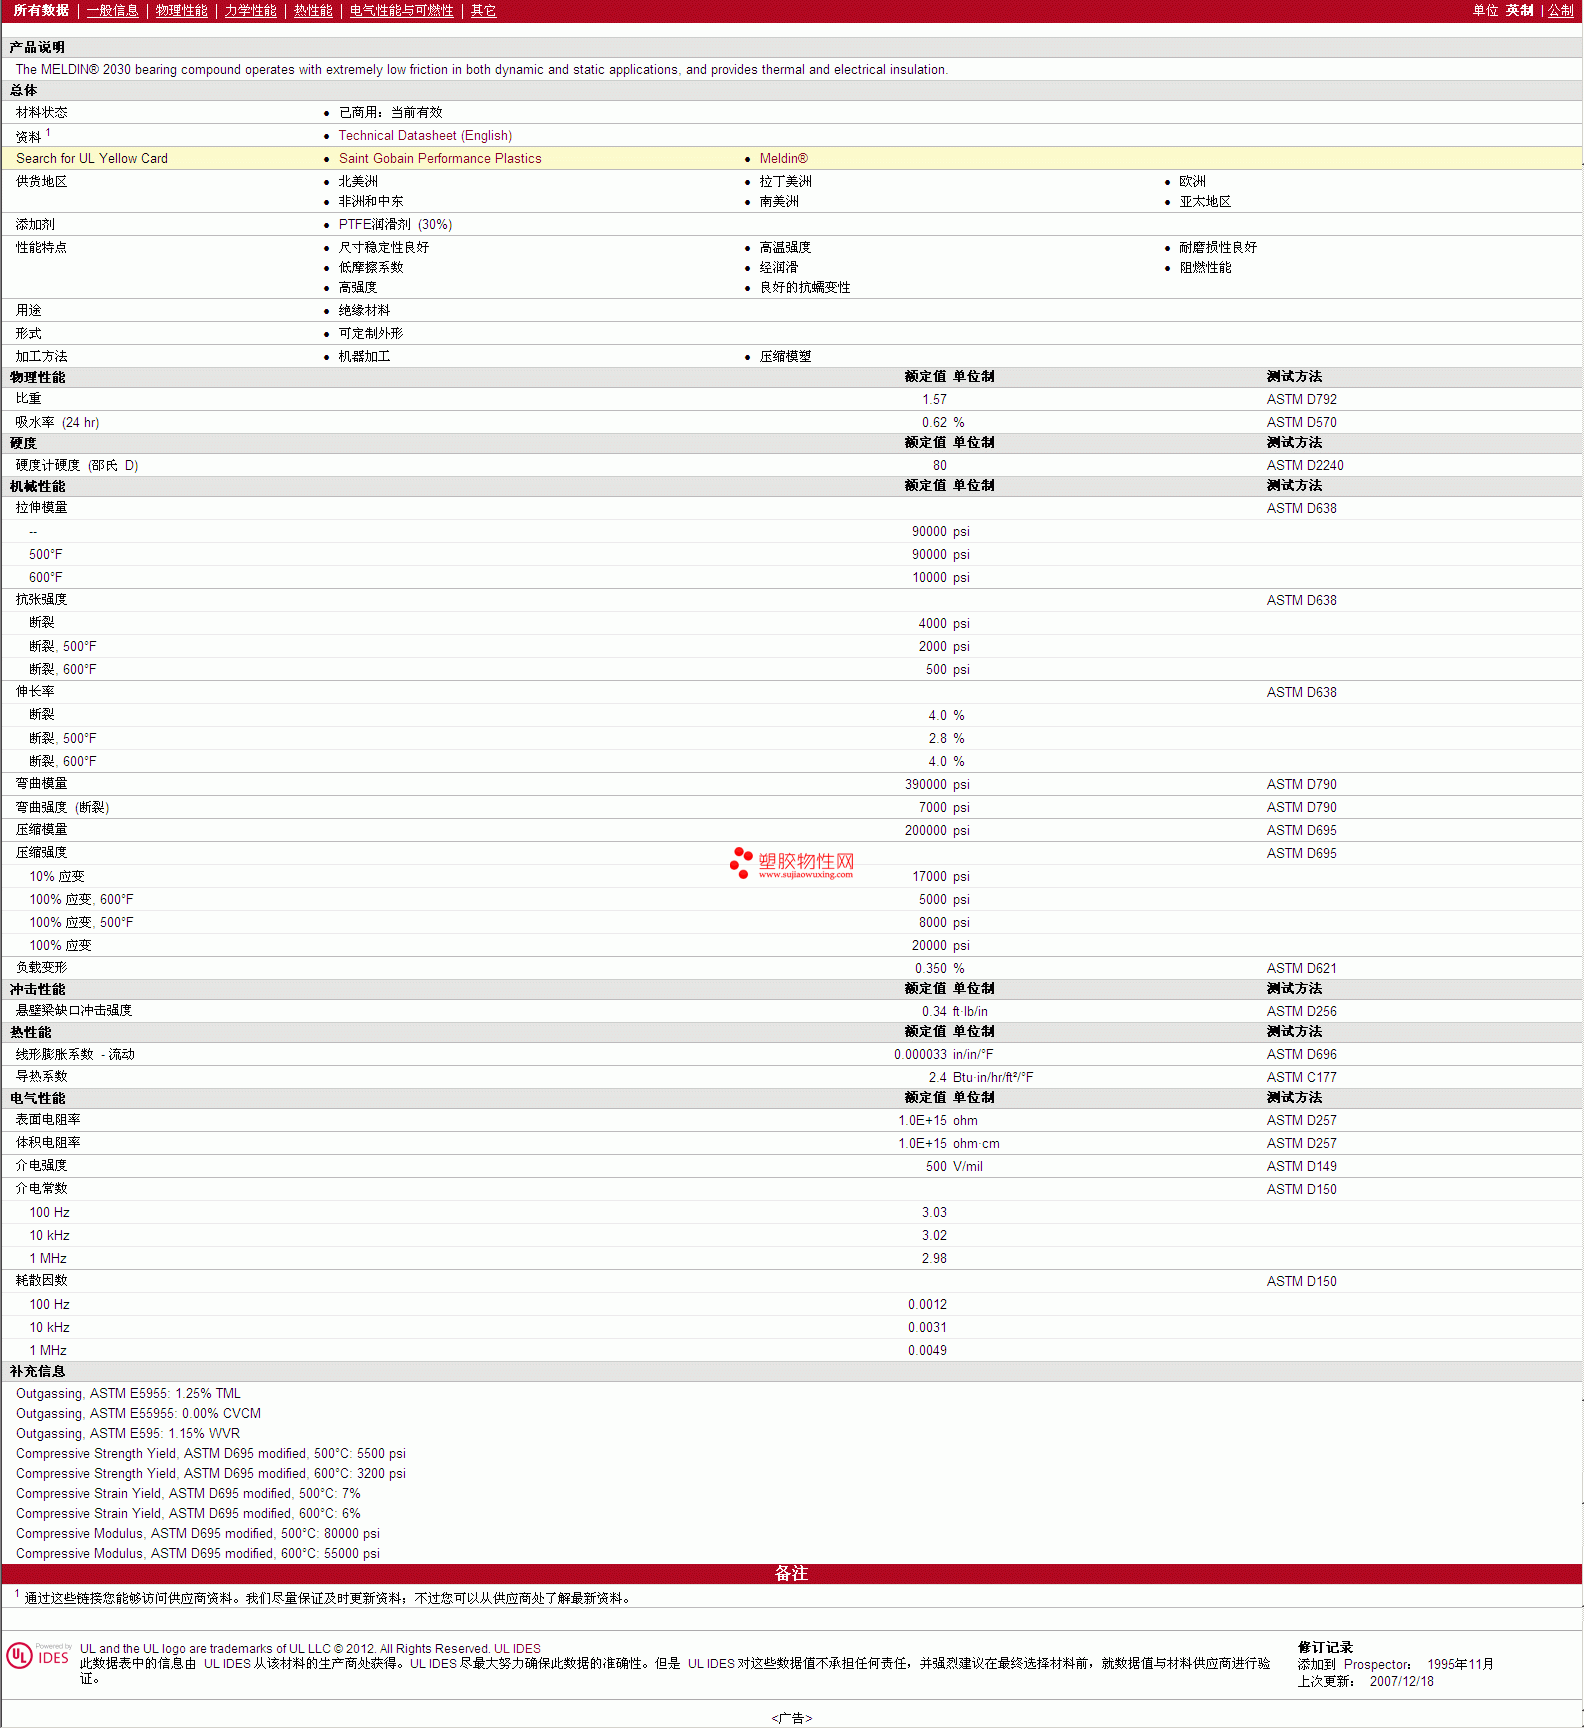Image resolution: width=1584 pixels, height=1728 pixels.
Task: Click the 耗散因数 1 MHz value 0.0049
Action: pyautogui.click(x=927, y=1350)
